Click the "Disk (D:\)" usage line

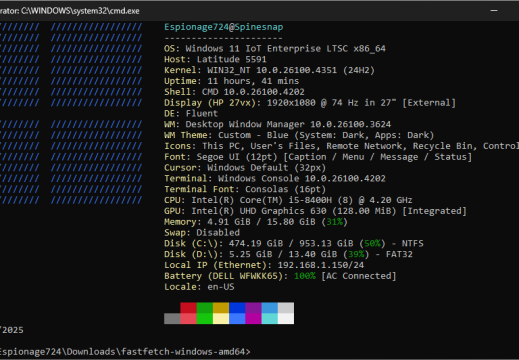click(x=288, y=254)
